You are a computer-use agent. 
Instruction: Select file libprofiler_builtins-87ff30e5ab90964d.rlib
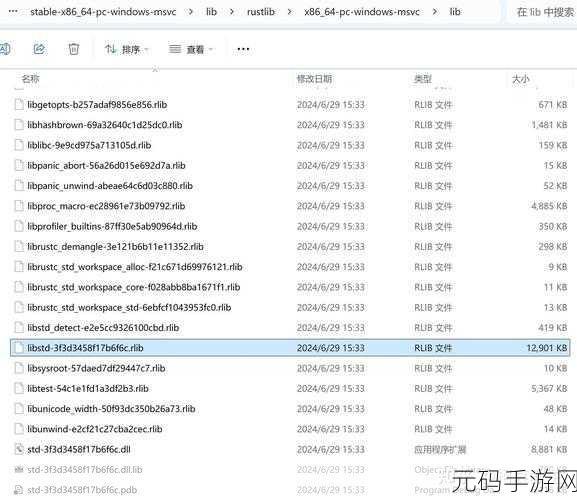[x=112, y=226]
